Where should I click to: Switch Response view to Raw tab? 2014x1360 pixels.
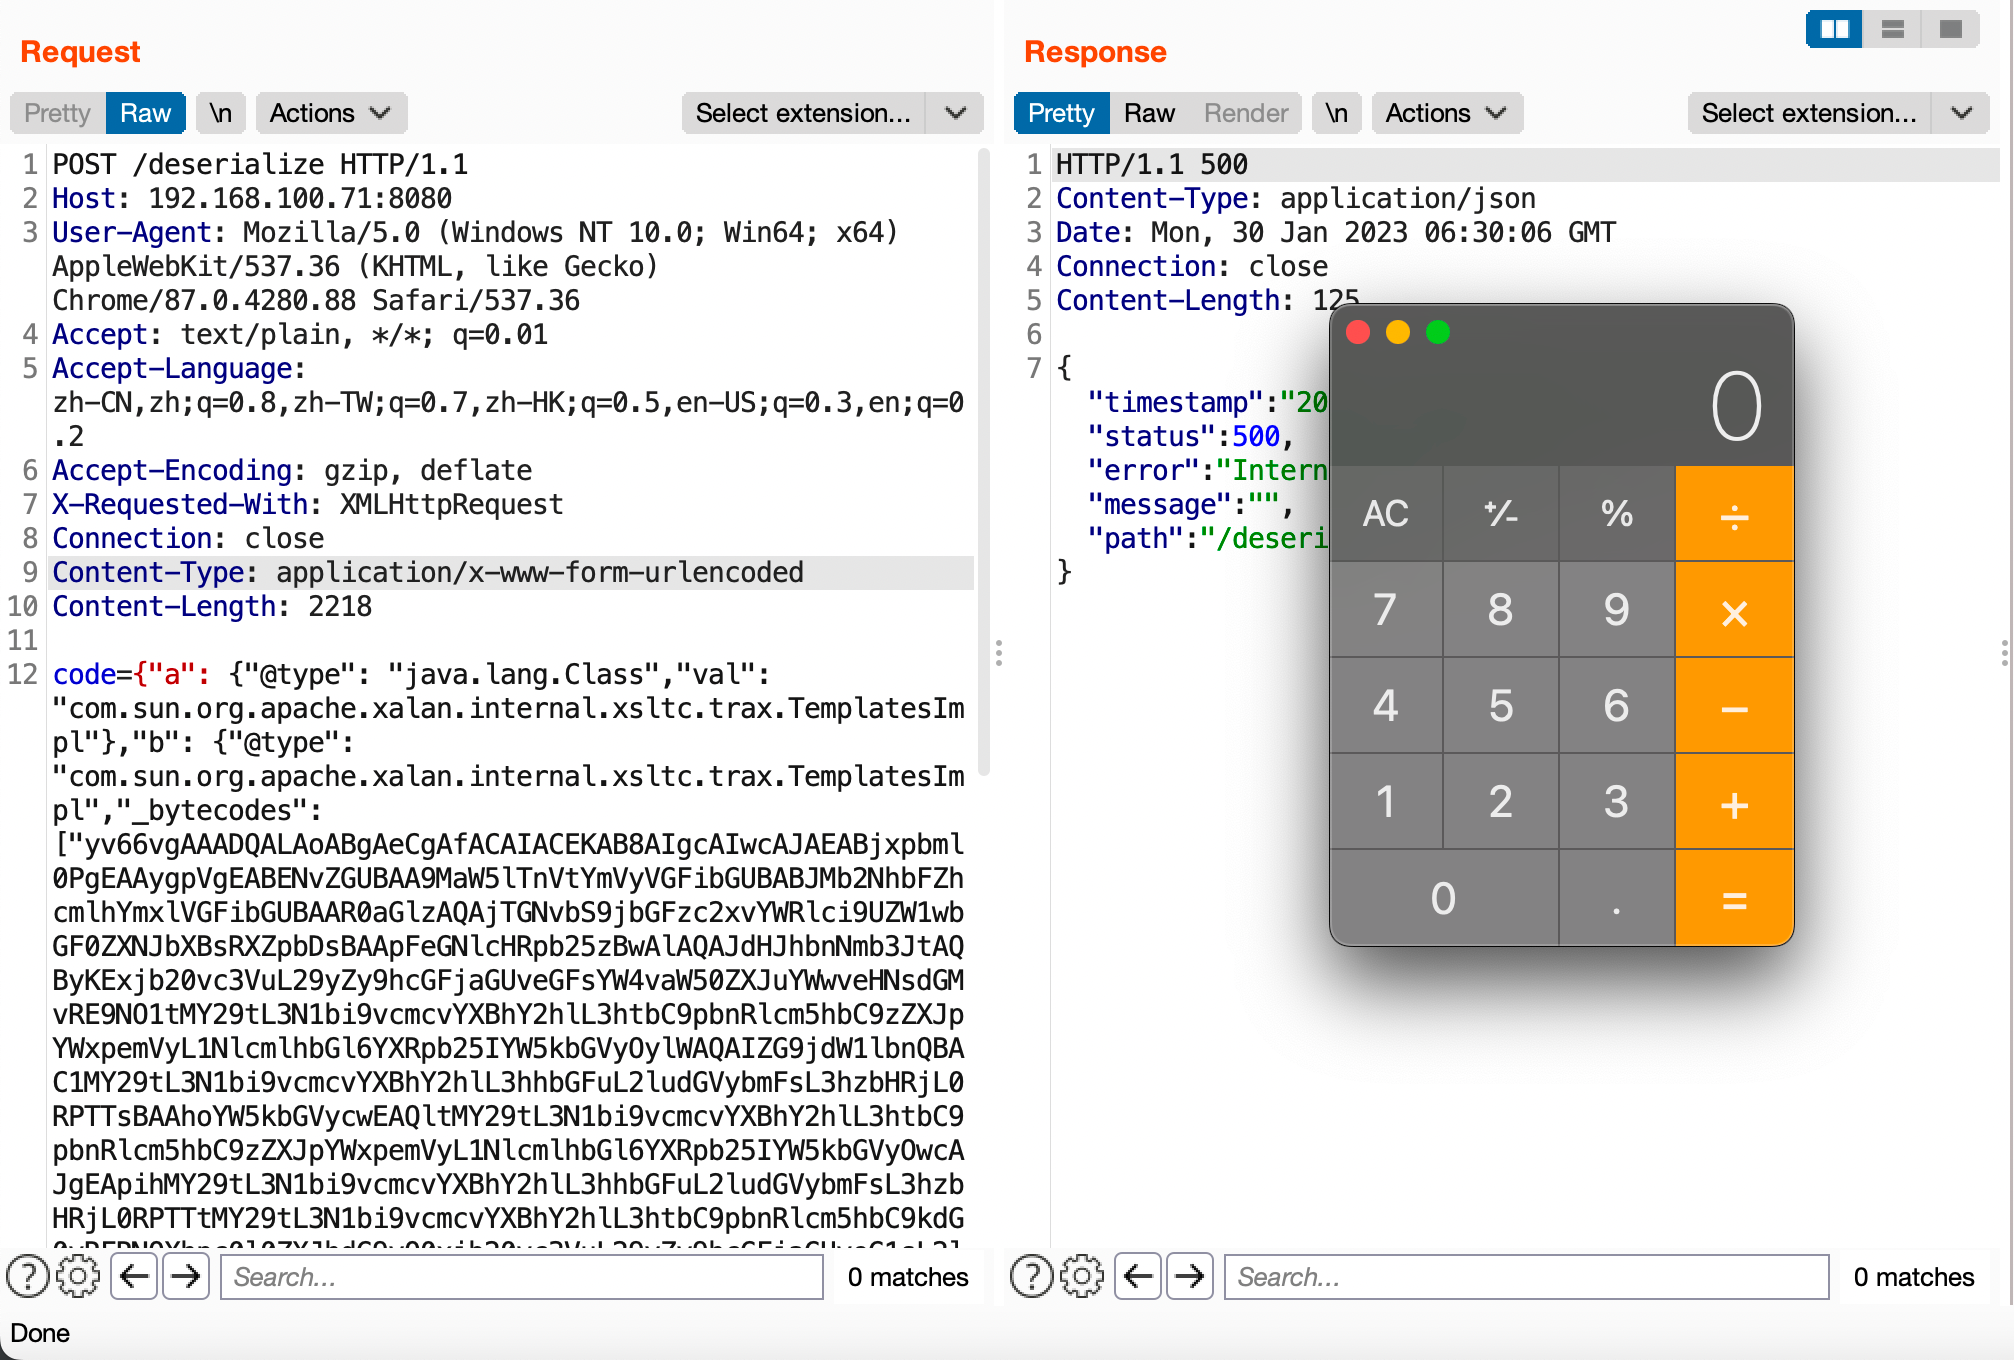(x=1149, y=113)
